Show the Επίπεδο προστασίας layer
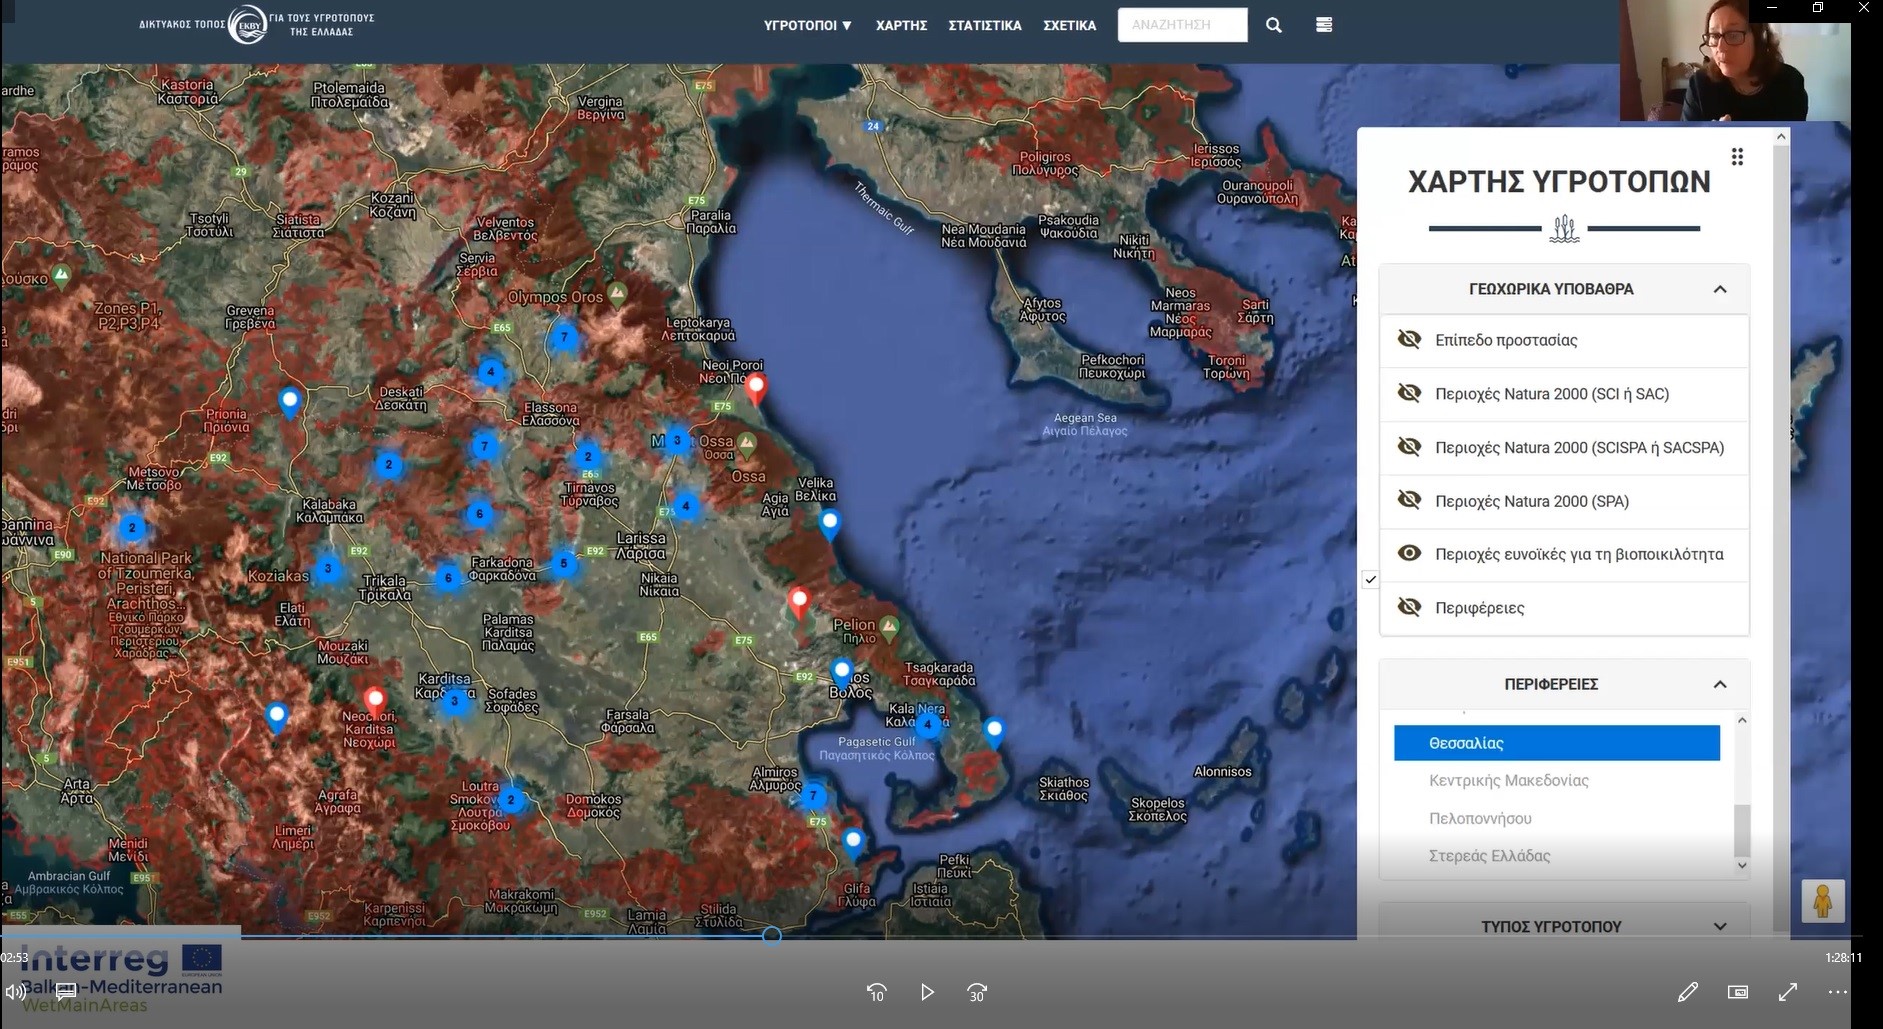The width and height of the screenshot is (1883, 1029). [x=1409, y=340]
